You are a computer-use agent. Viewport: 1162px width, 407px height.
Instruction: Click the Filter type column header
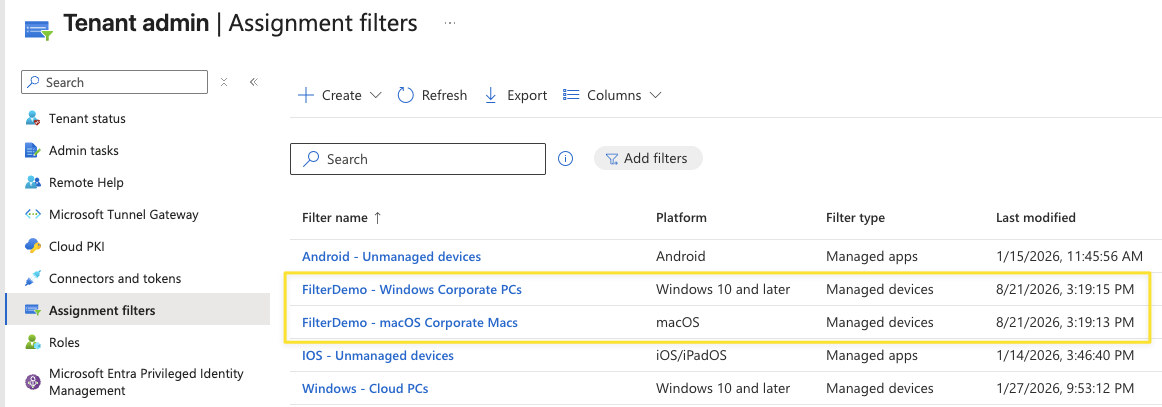pyautogui.click(x=855, y=218)
